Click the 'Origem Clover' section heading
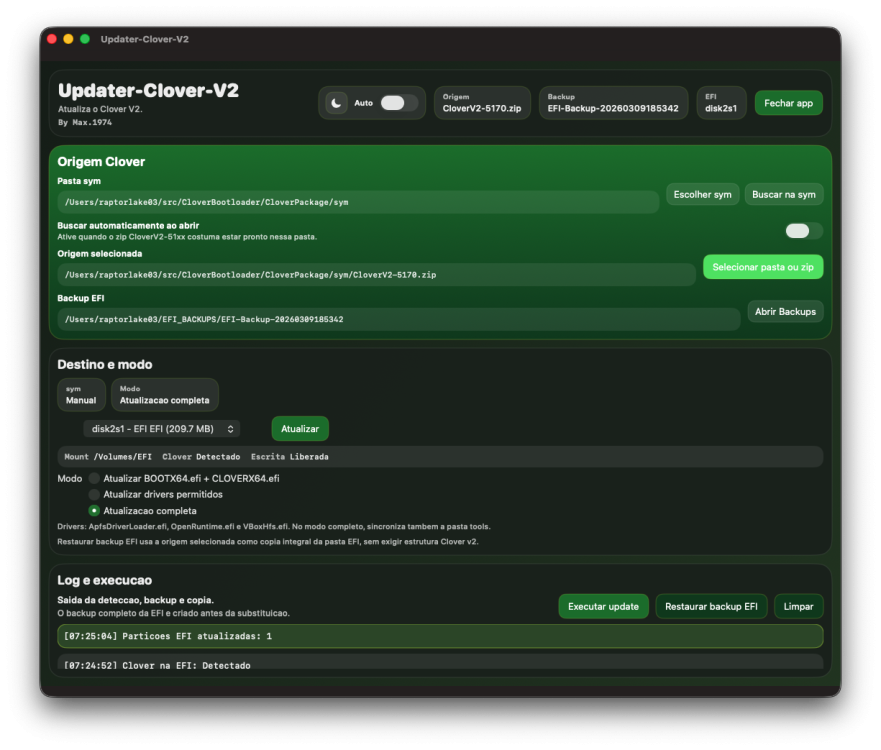This screenshot has width=881, height=750. [x=101, y=162]
